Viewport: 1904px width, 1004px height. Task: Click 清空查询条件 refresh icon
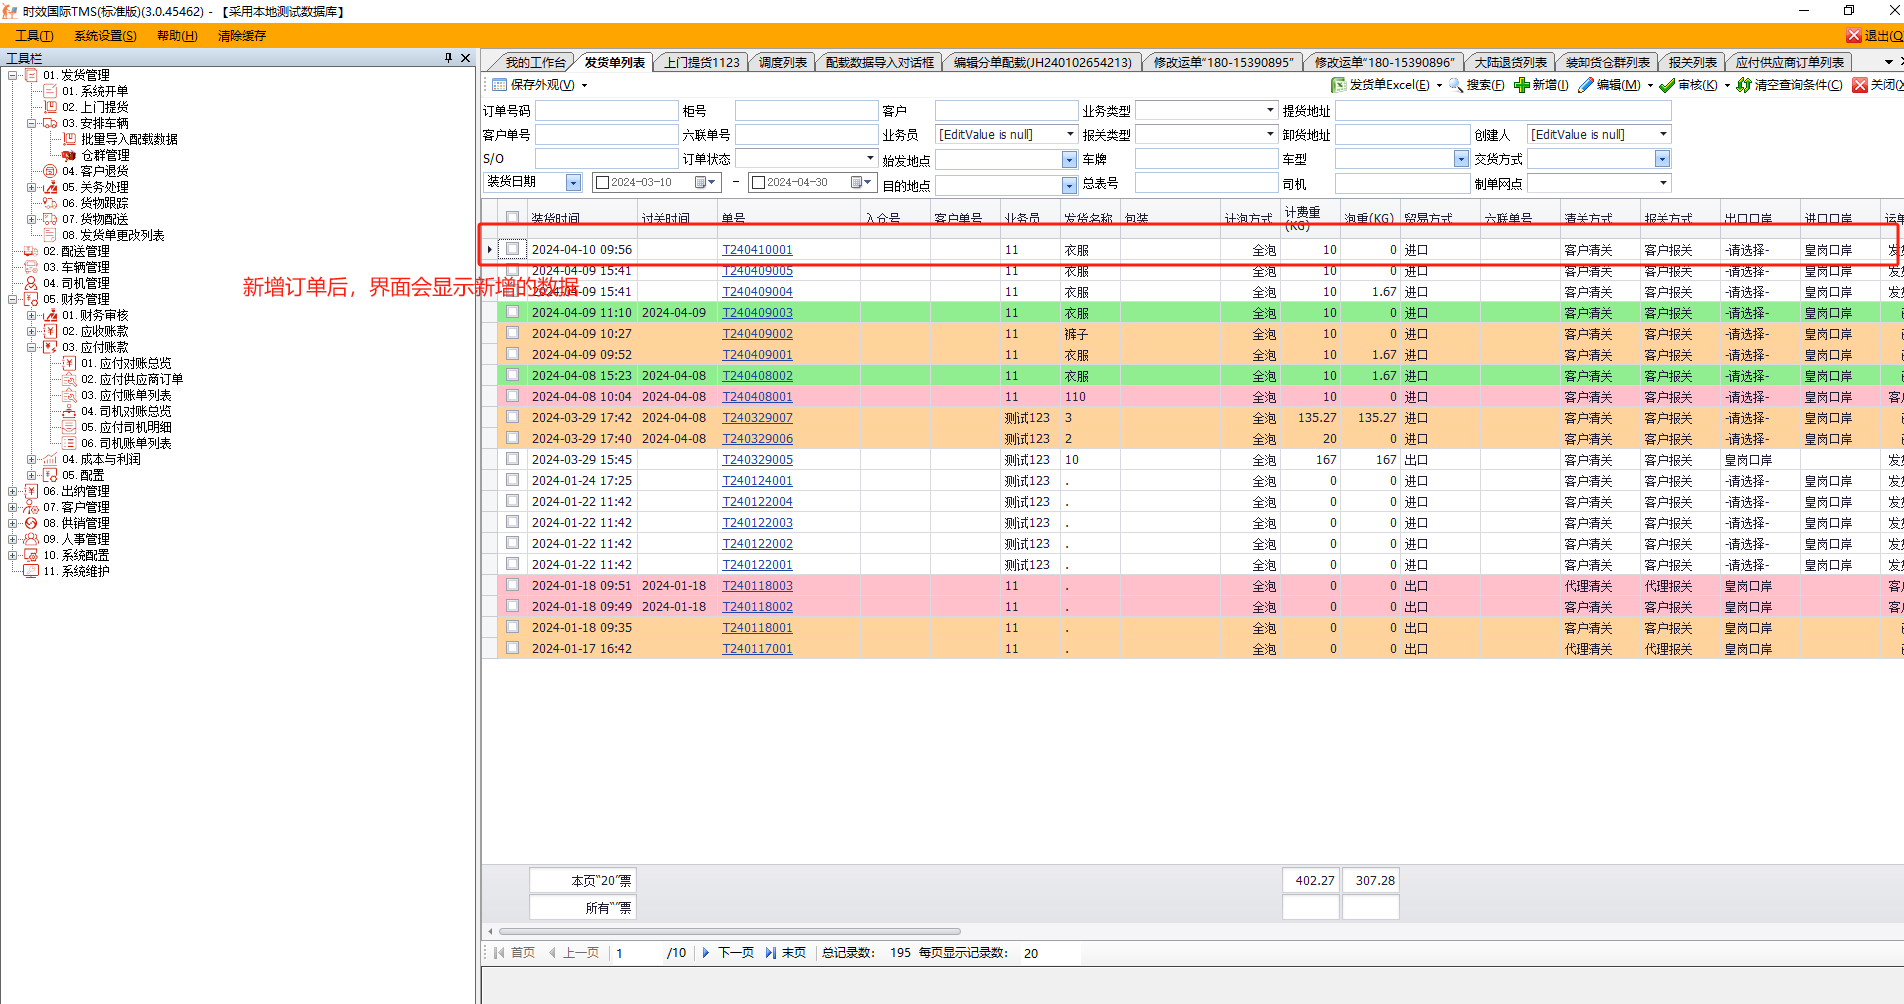(1744, 85)
